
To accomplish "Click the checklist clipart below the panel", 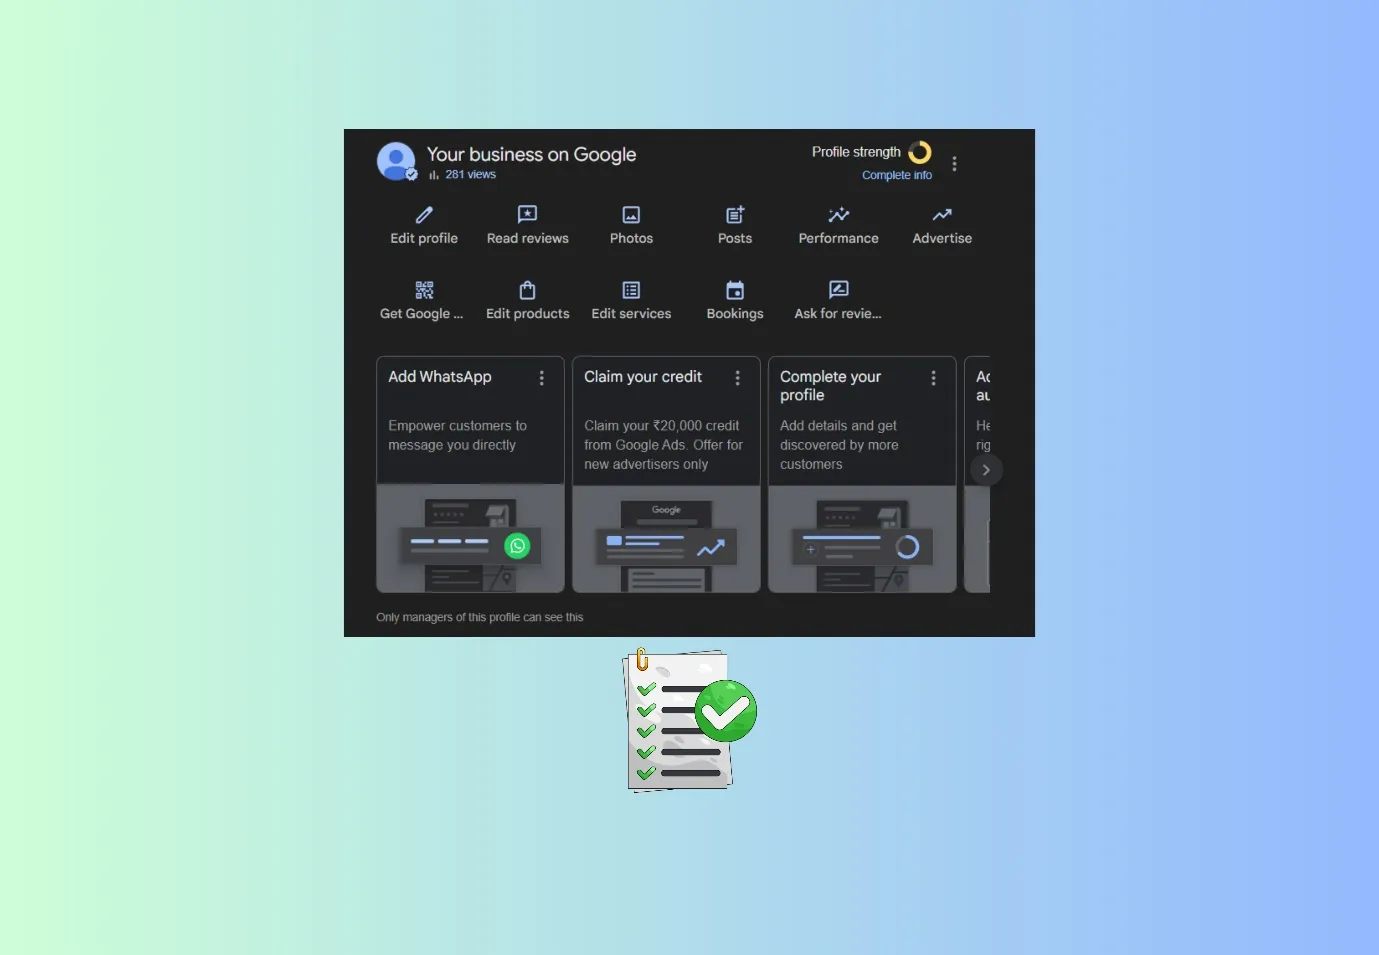I will (x=689, y=720).
